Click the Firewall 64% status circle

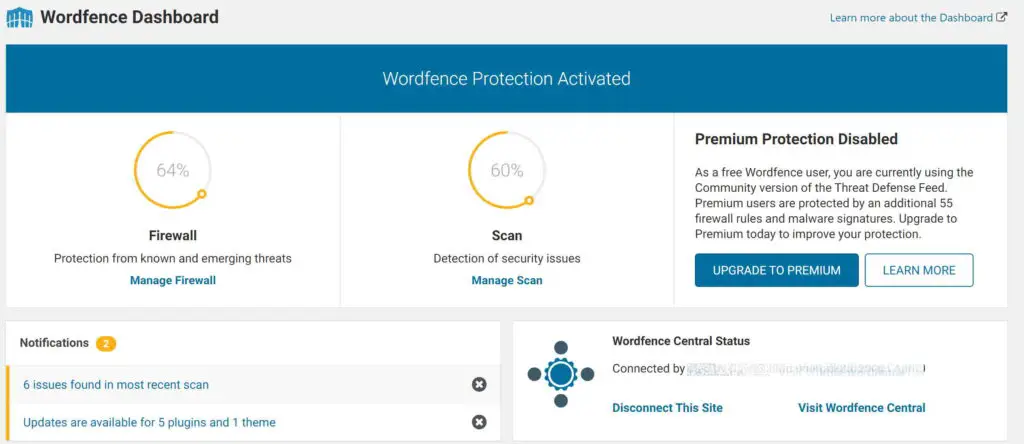coord(172,170)
